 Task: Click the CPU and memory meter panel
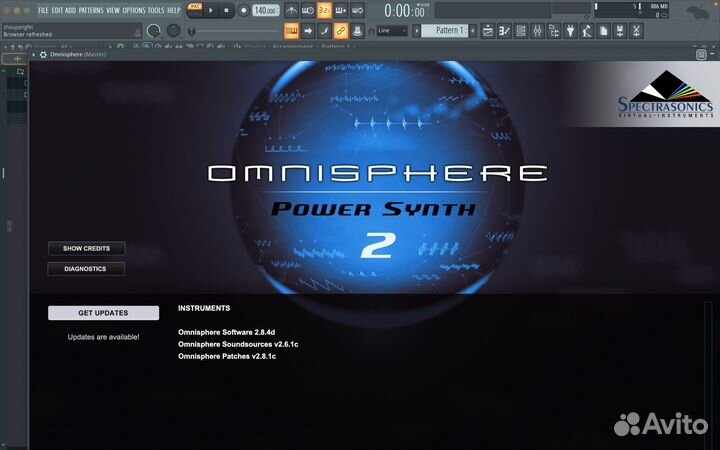(631, 10)
